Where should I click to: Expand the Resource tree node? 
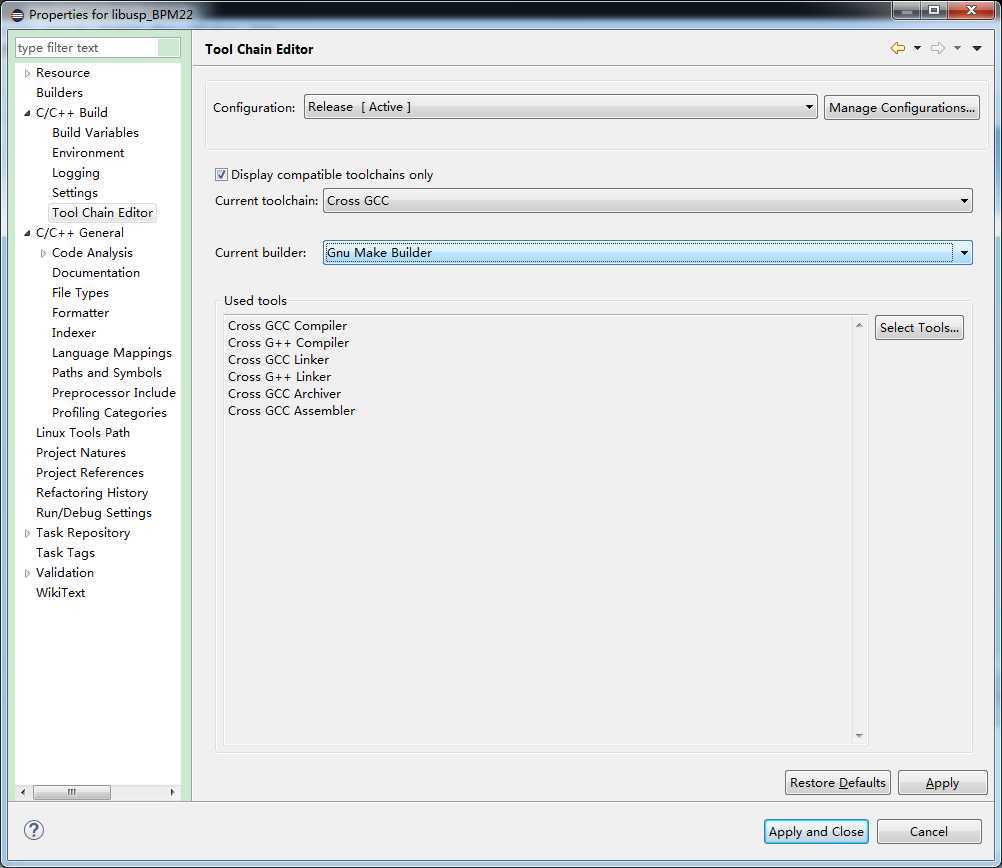27,73
